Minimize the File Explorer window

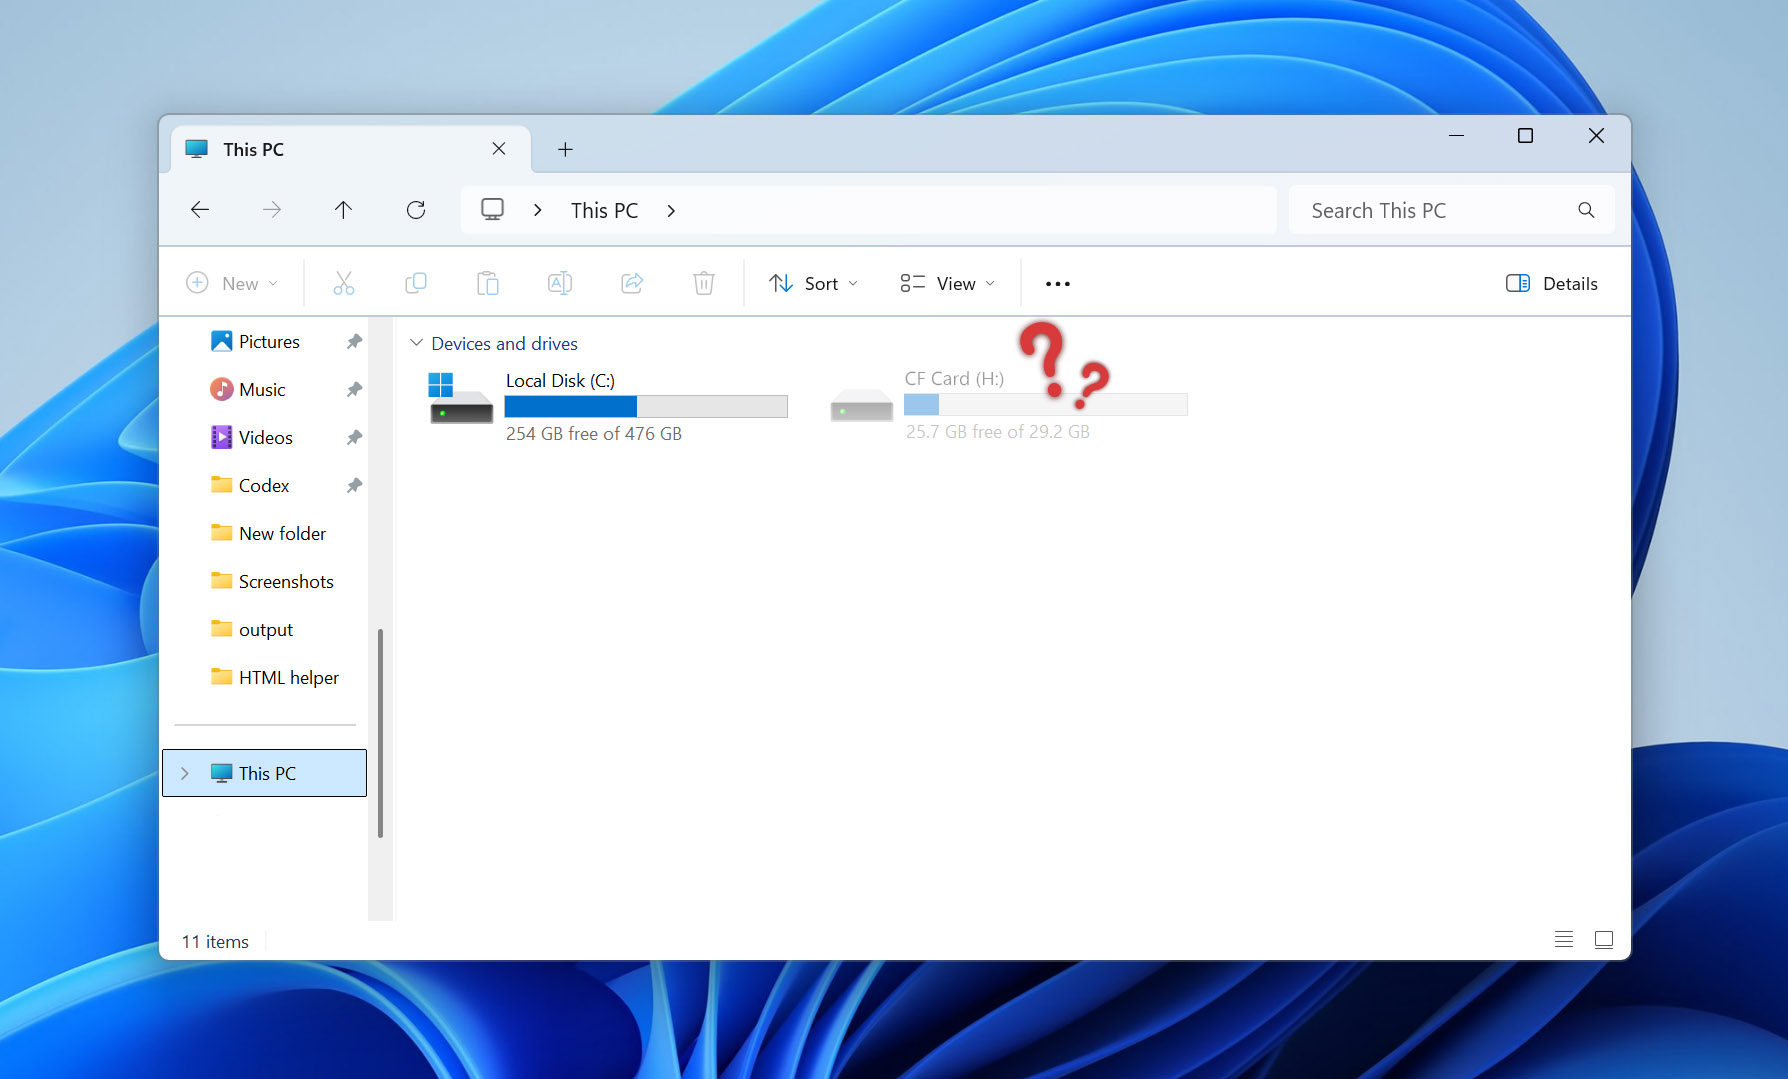[1456, 135]
